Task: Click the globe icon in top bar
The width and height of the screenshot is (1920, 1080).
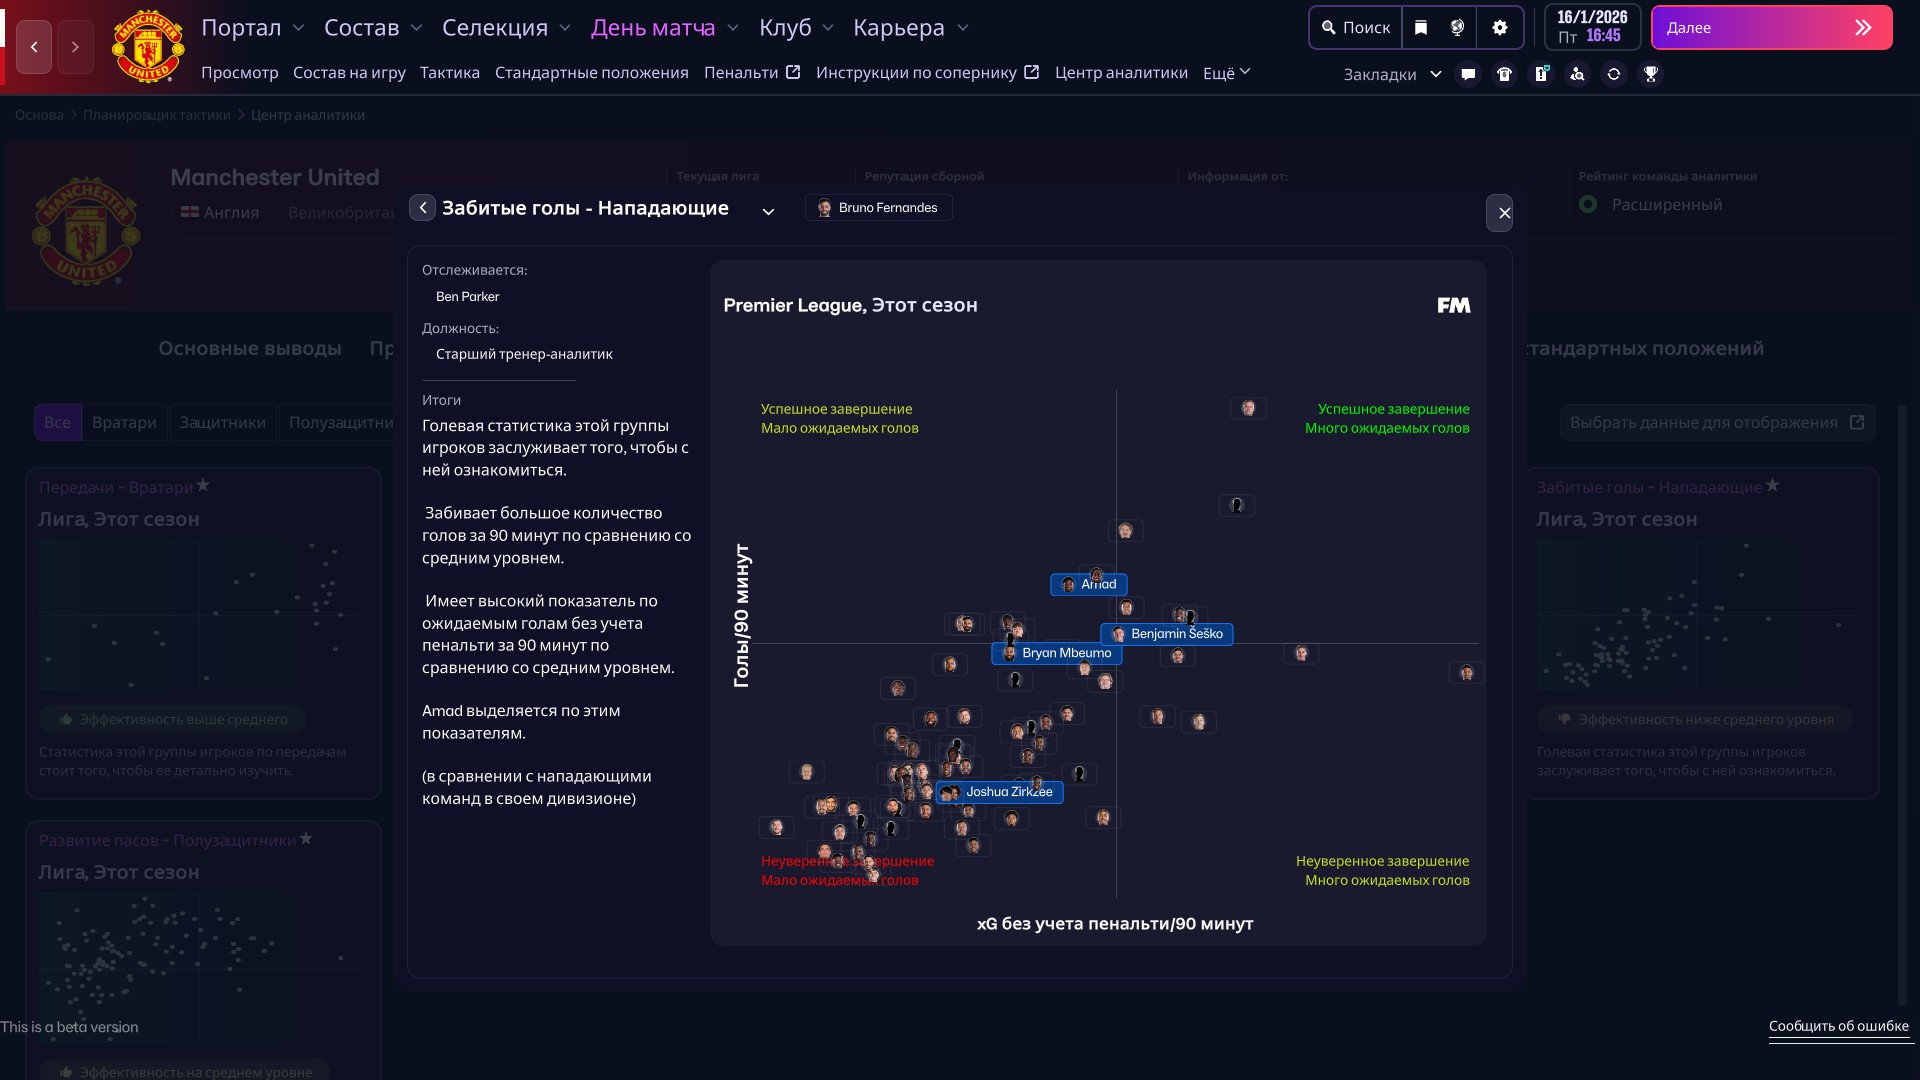Action: [1457, 28]
